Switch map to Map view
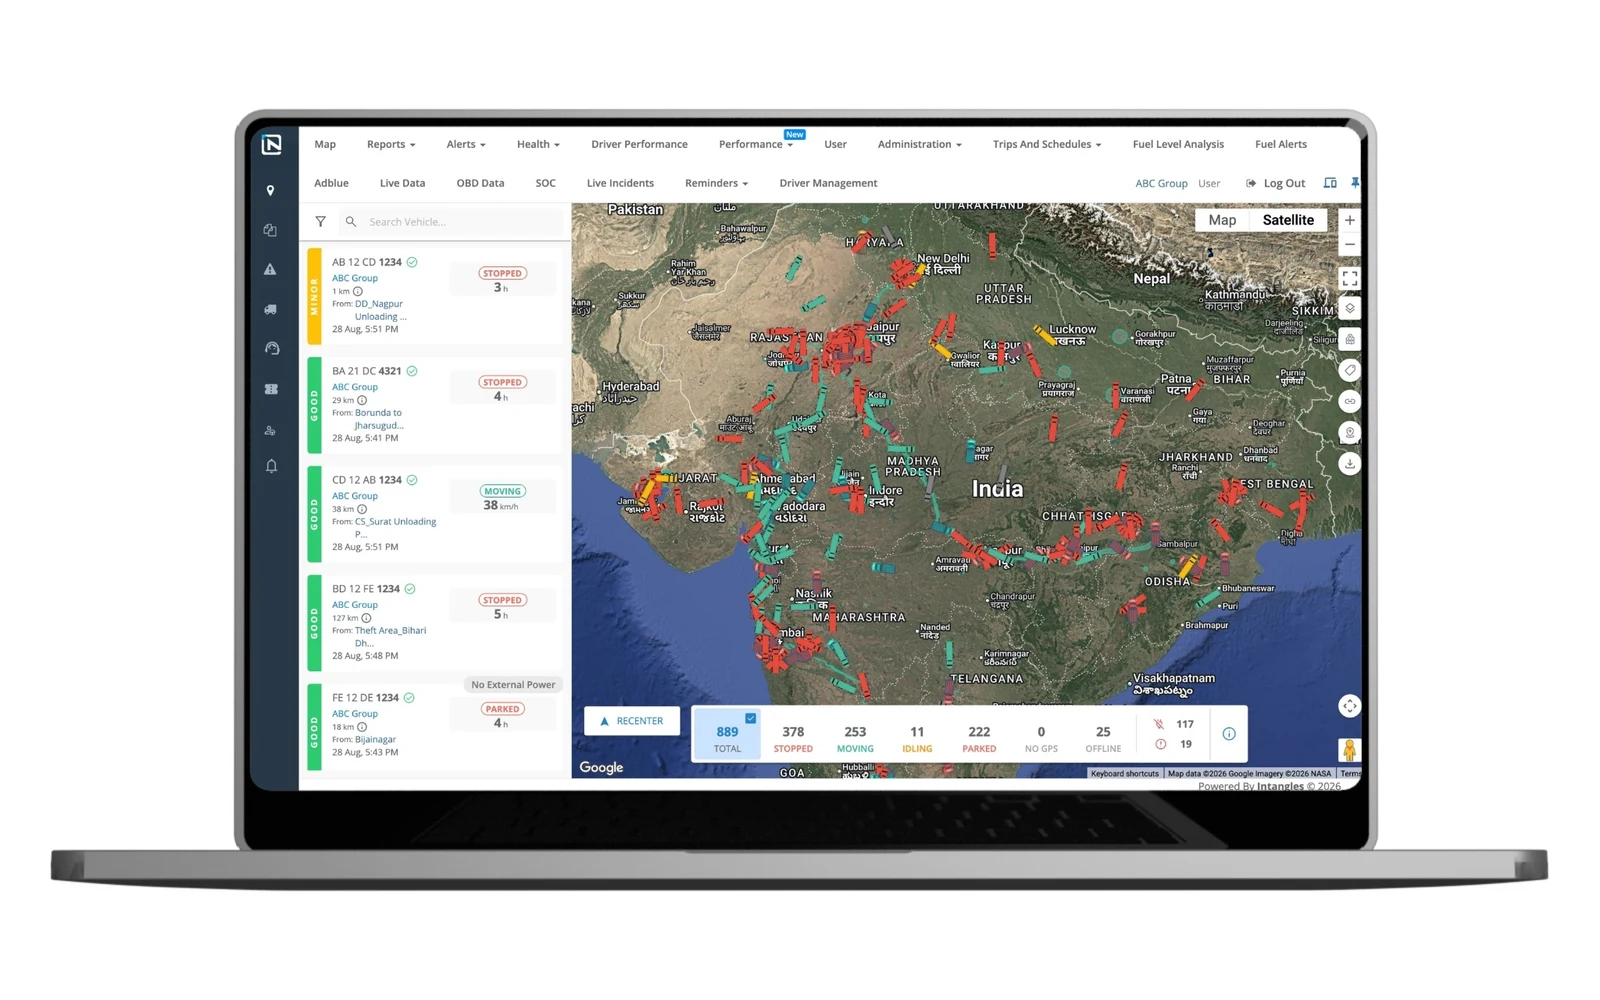Viewport: 1600px width, 1000px height. tap(1222, 220)
